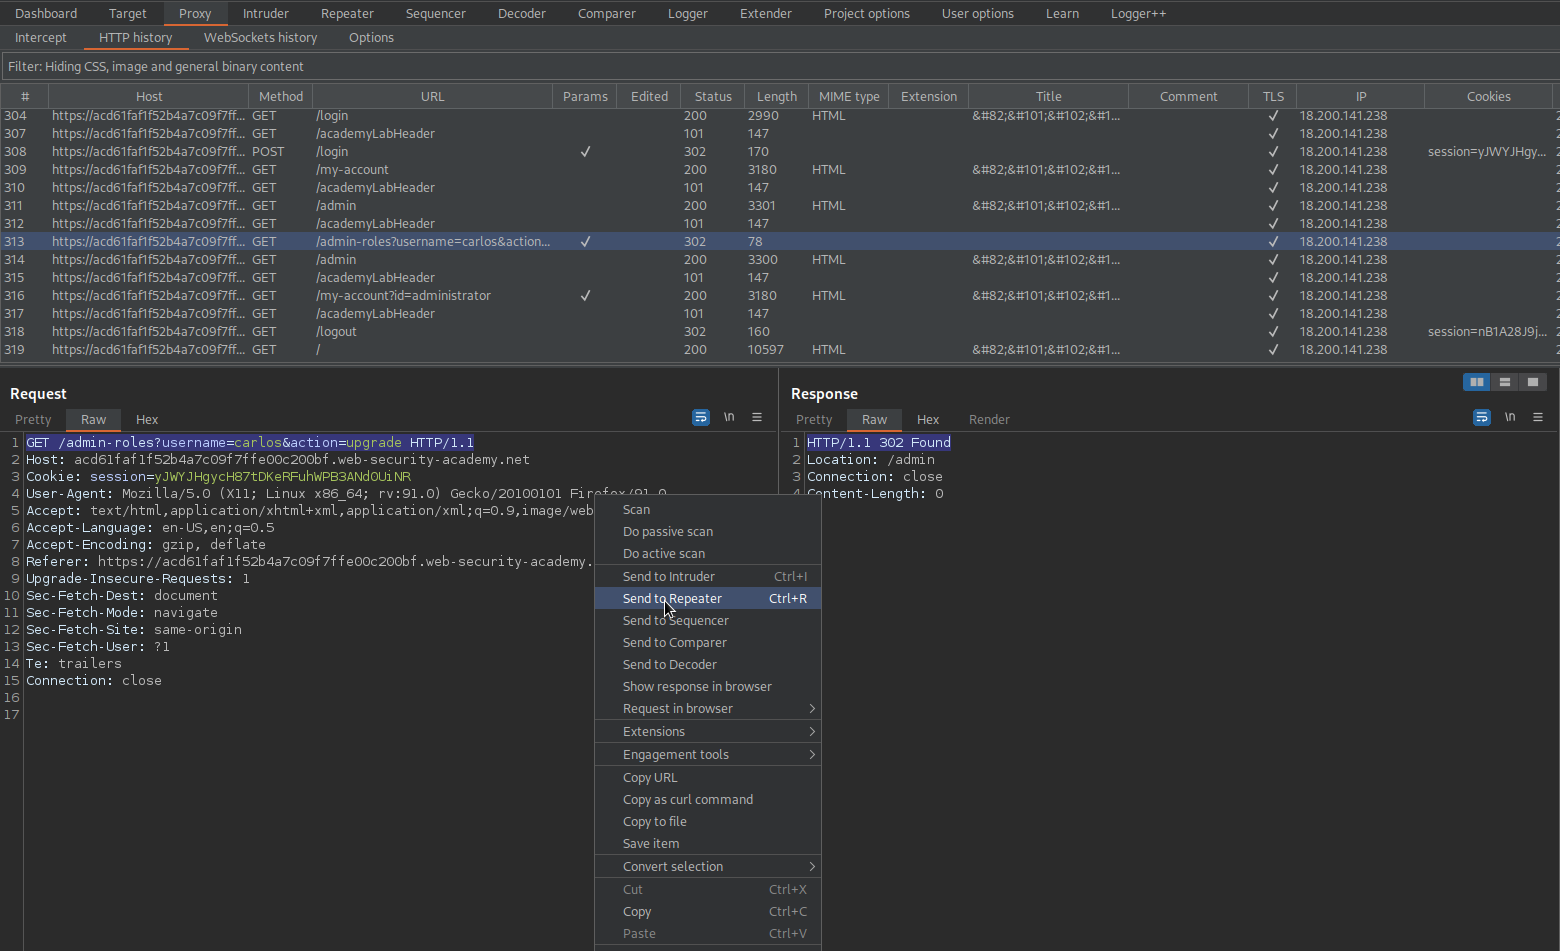Image resolution: width=1560 pixels, height=951 pixels.
Task: Sort history by URL column
Action: 433,96
